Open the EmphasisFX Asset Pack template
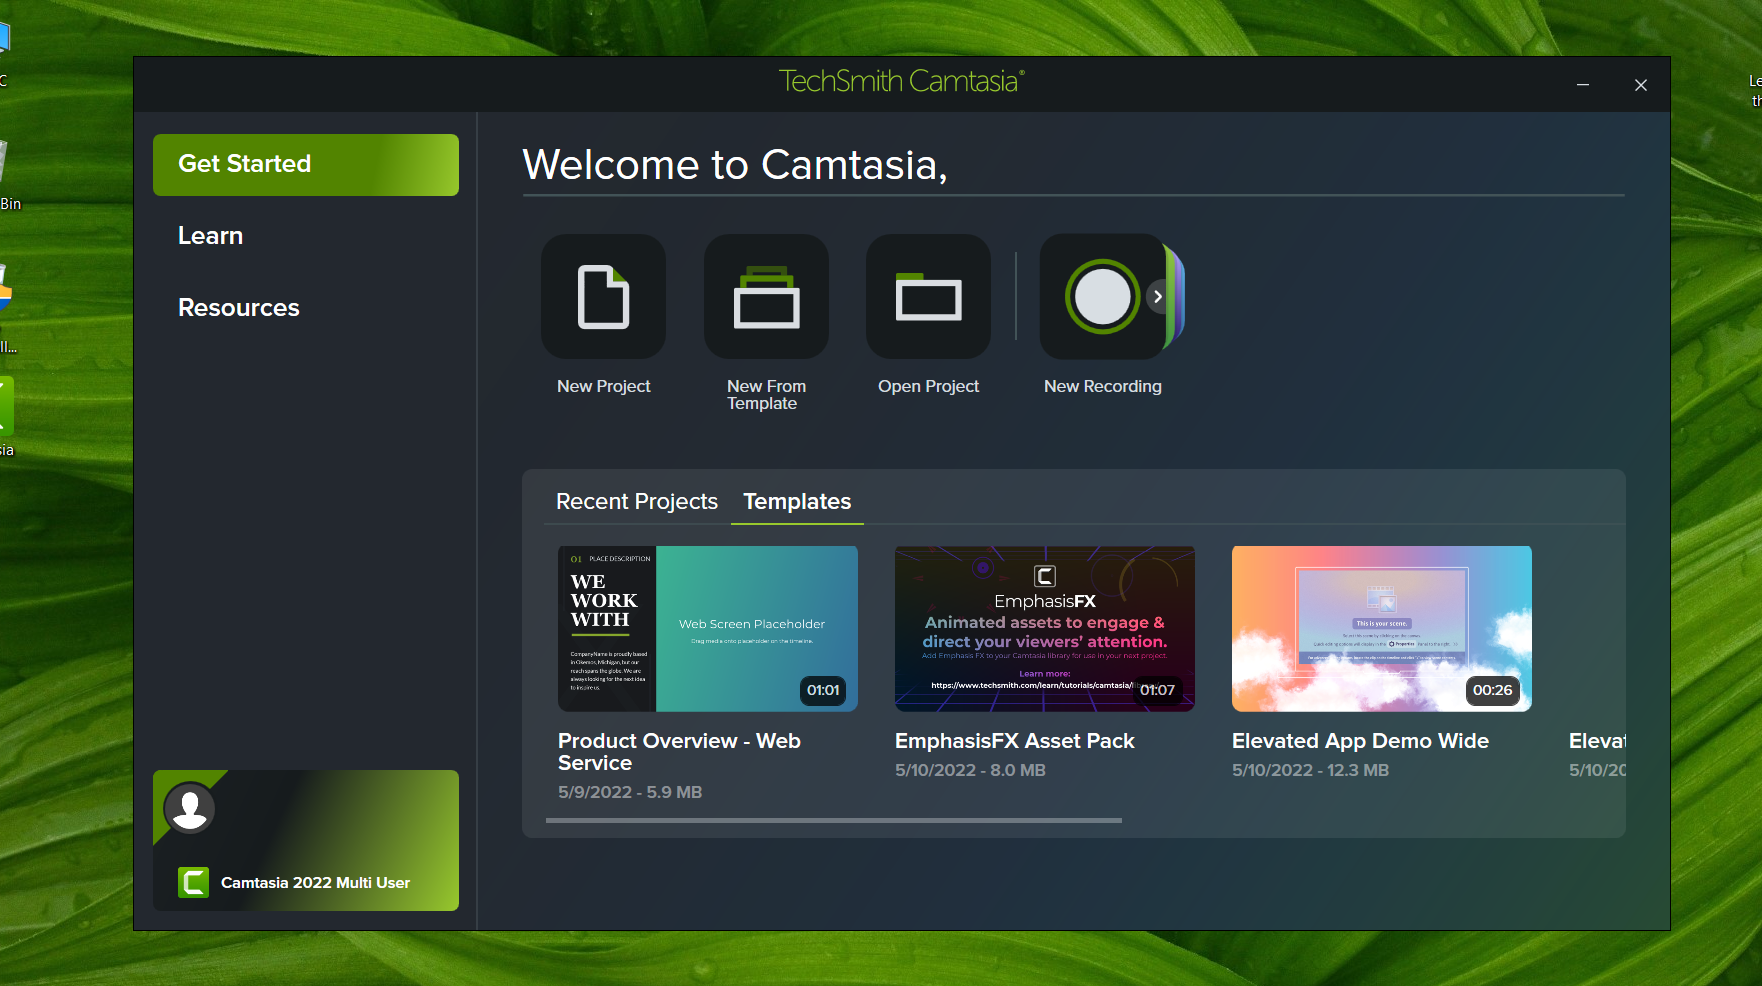 (x=1044, y=628)
